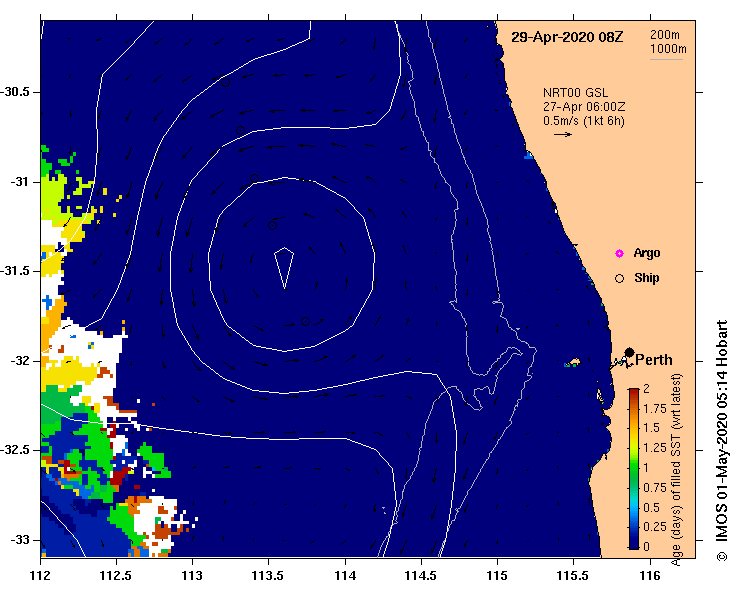The height and width of the screenshot is (592, 739).
Task: Click the Perth city label
Action: (x=654, y=360)
